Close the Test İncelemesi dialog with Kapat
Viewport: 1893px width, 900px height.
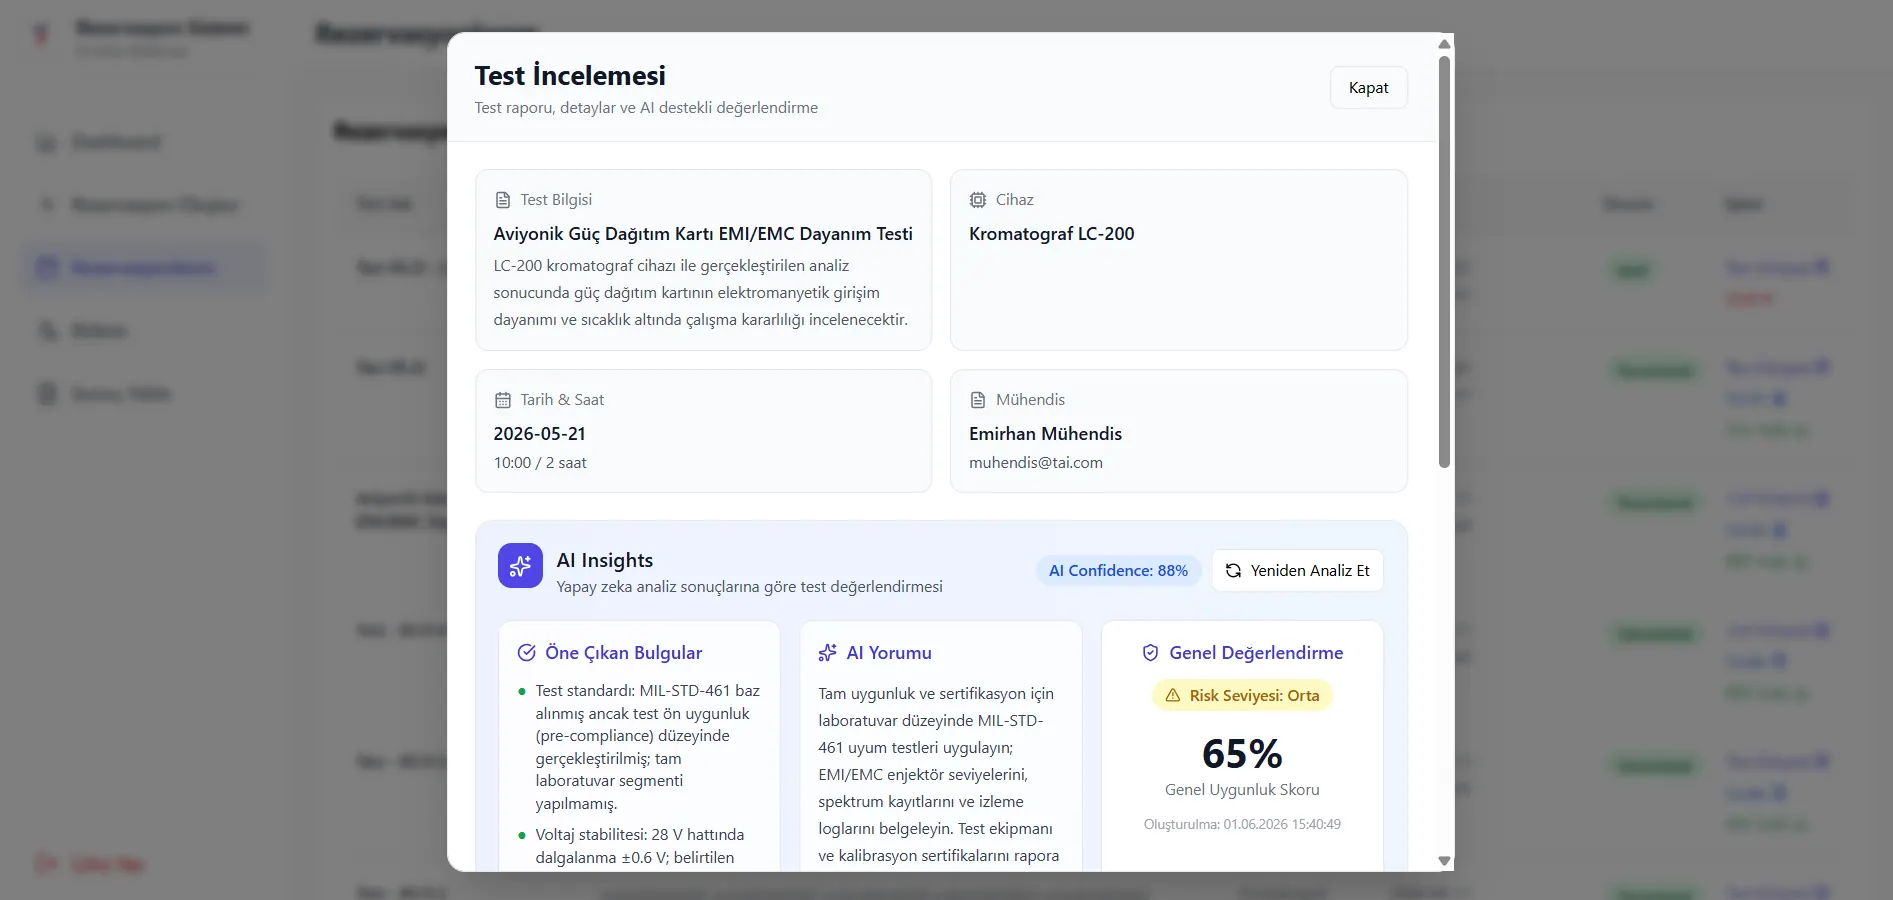pos(1368,88)
